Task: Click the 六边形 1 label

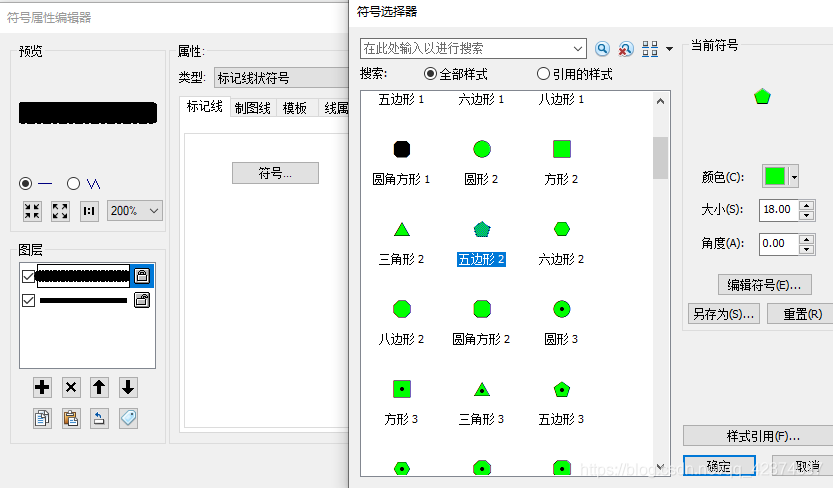Action: click(481, 99)
